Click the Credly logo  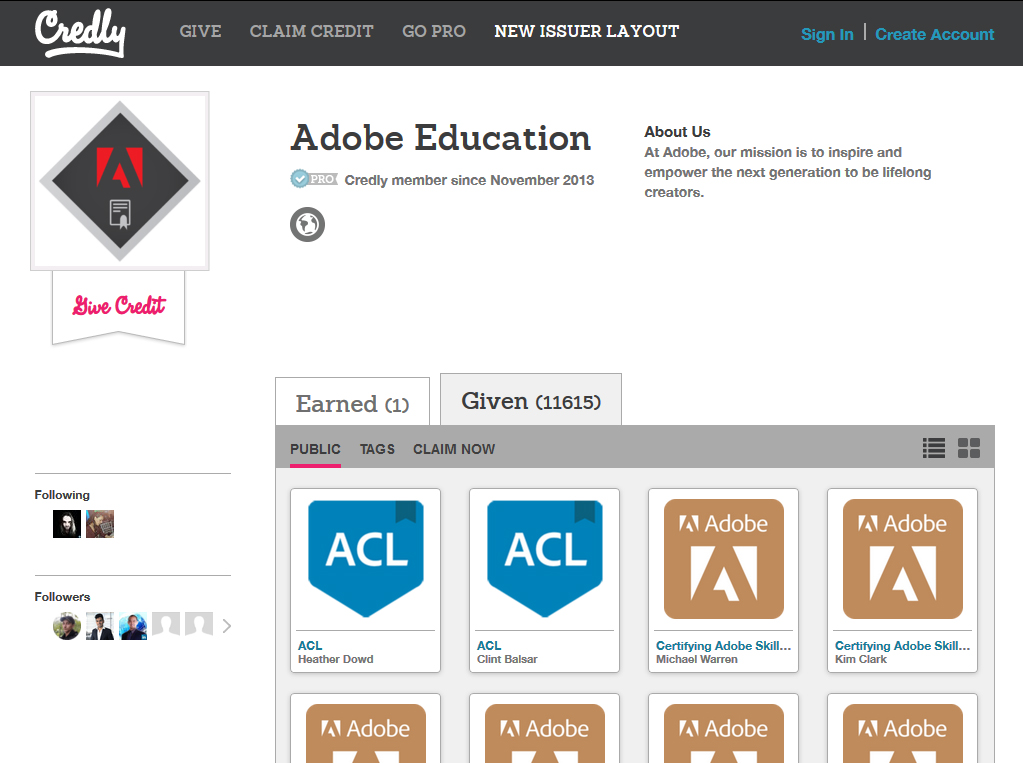coord(80,32)
